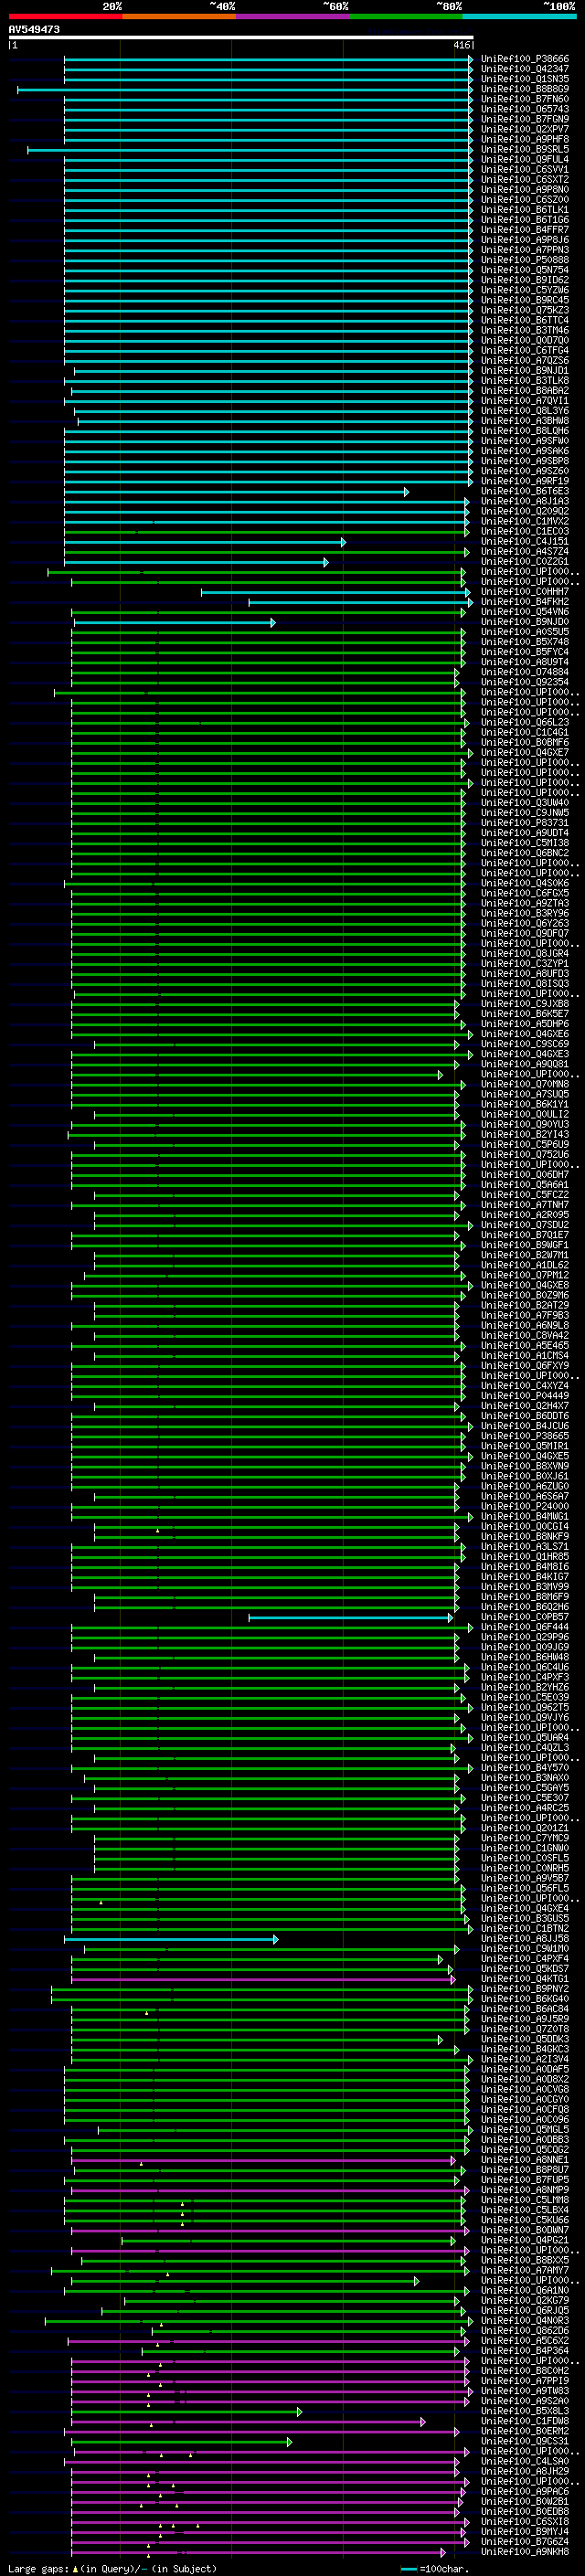The height and width of the screenshot is (2576, 585).
Task: Click the cyan =100char. scale legend
Action: (434, 2569)
